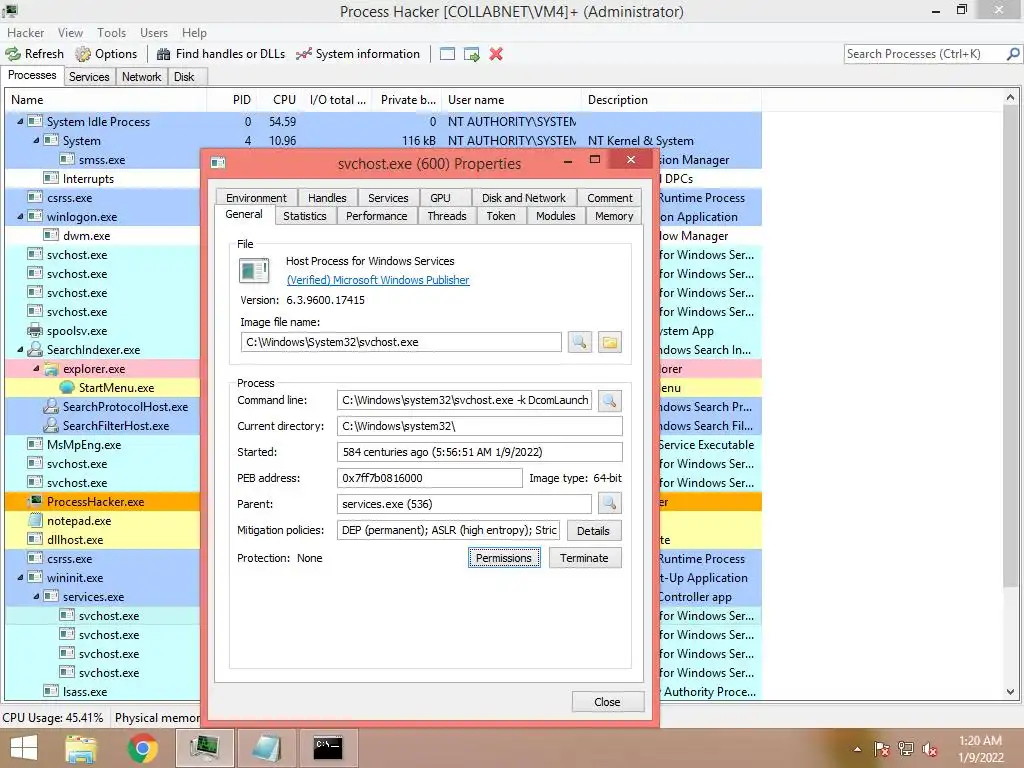This screenshot has width=1024, height=768.
Task: Open the Verified Microsoft Windows Publisher link
Action: (x=378, y=280)
